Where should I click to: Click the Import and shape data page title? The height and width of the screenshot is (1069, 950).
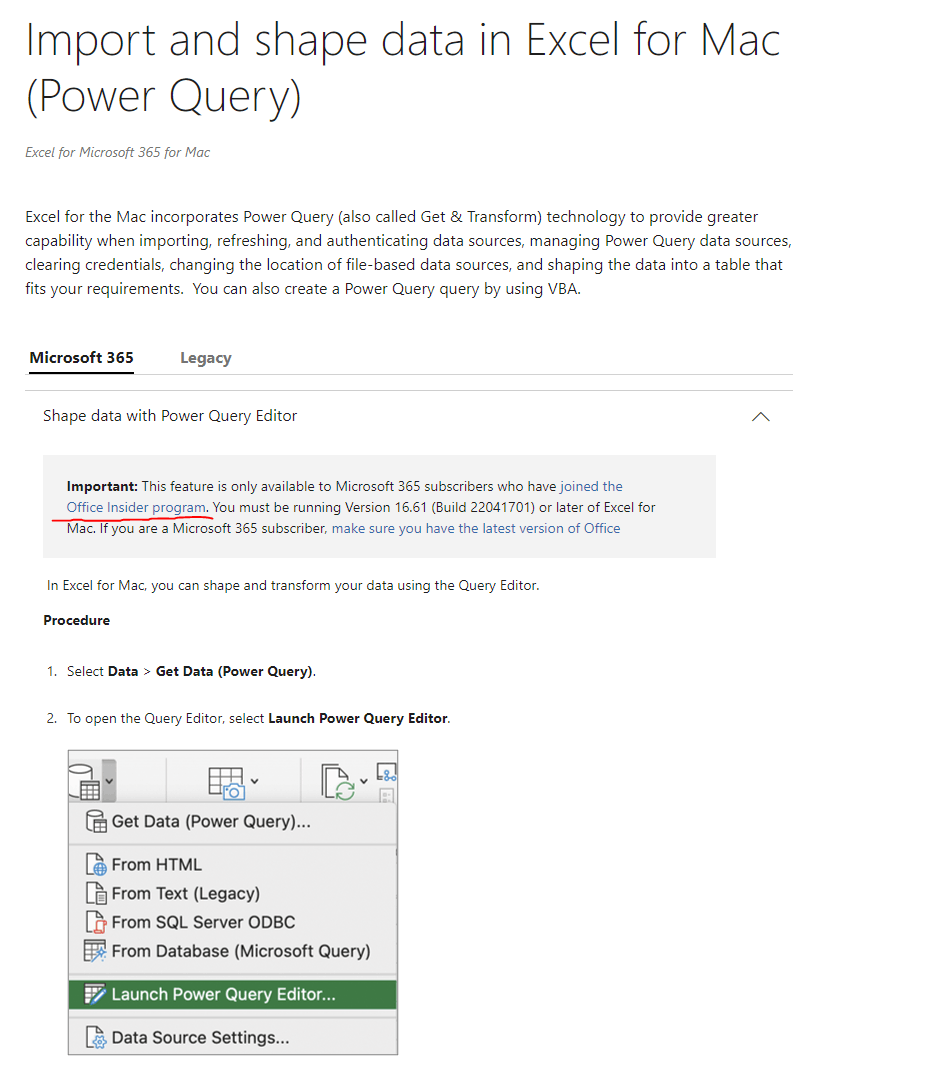pos(402,67)
